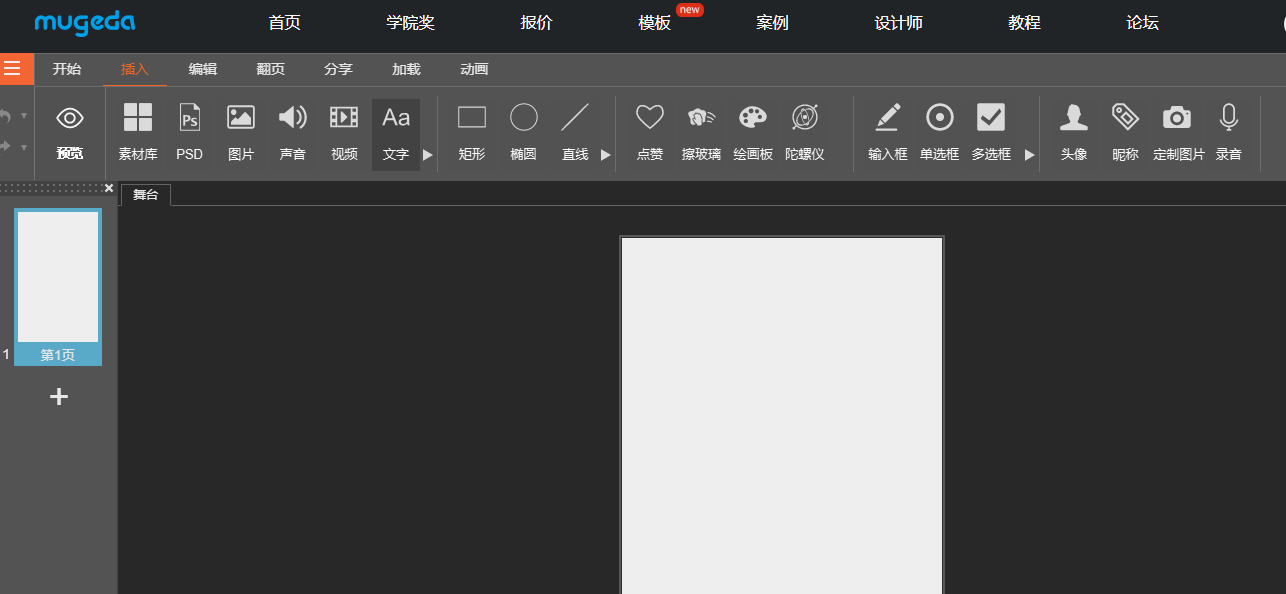The height and width of the screenshot is (594, 1286).
Task: Insert the 绘画板 drawing board
Action: coord(753,134)
